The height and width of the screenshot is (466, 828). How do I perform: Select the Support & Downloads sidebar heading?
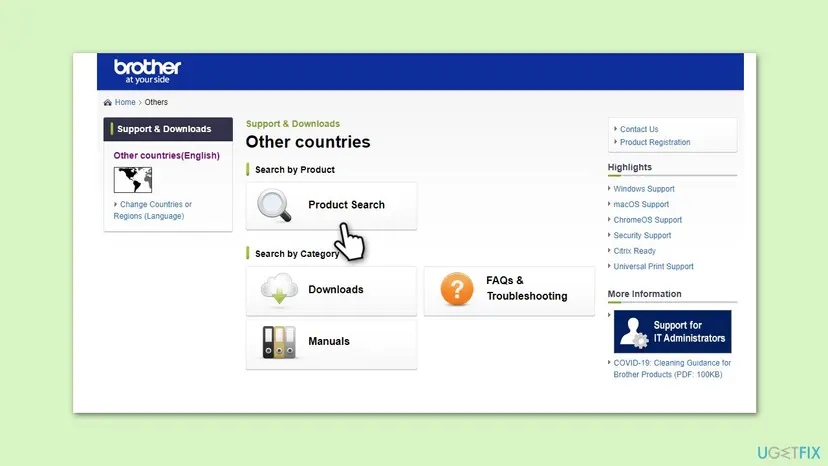point(168,129)
